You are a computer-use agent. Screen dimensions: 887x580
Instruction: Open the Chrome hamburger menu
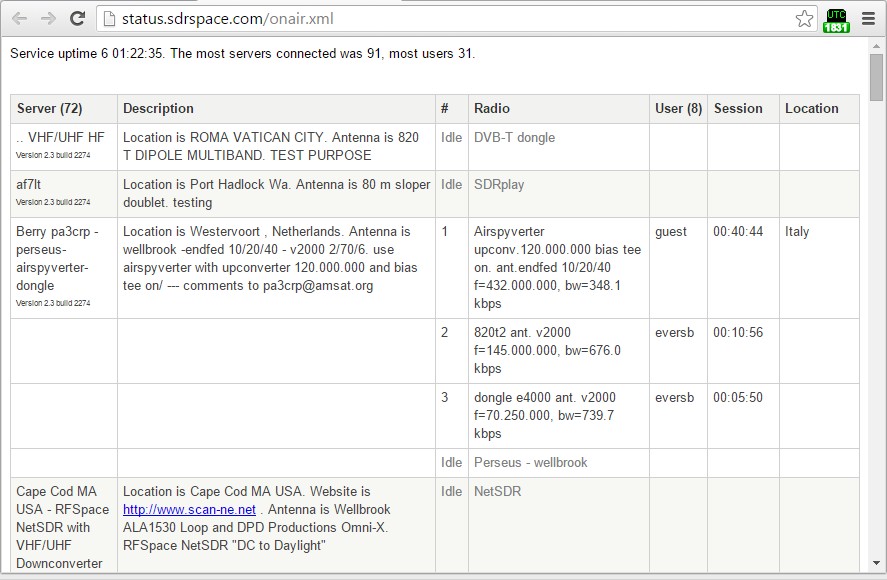868,19
